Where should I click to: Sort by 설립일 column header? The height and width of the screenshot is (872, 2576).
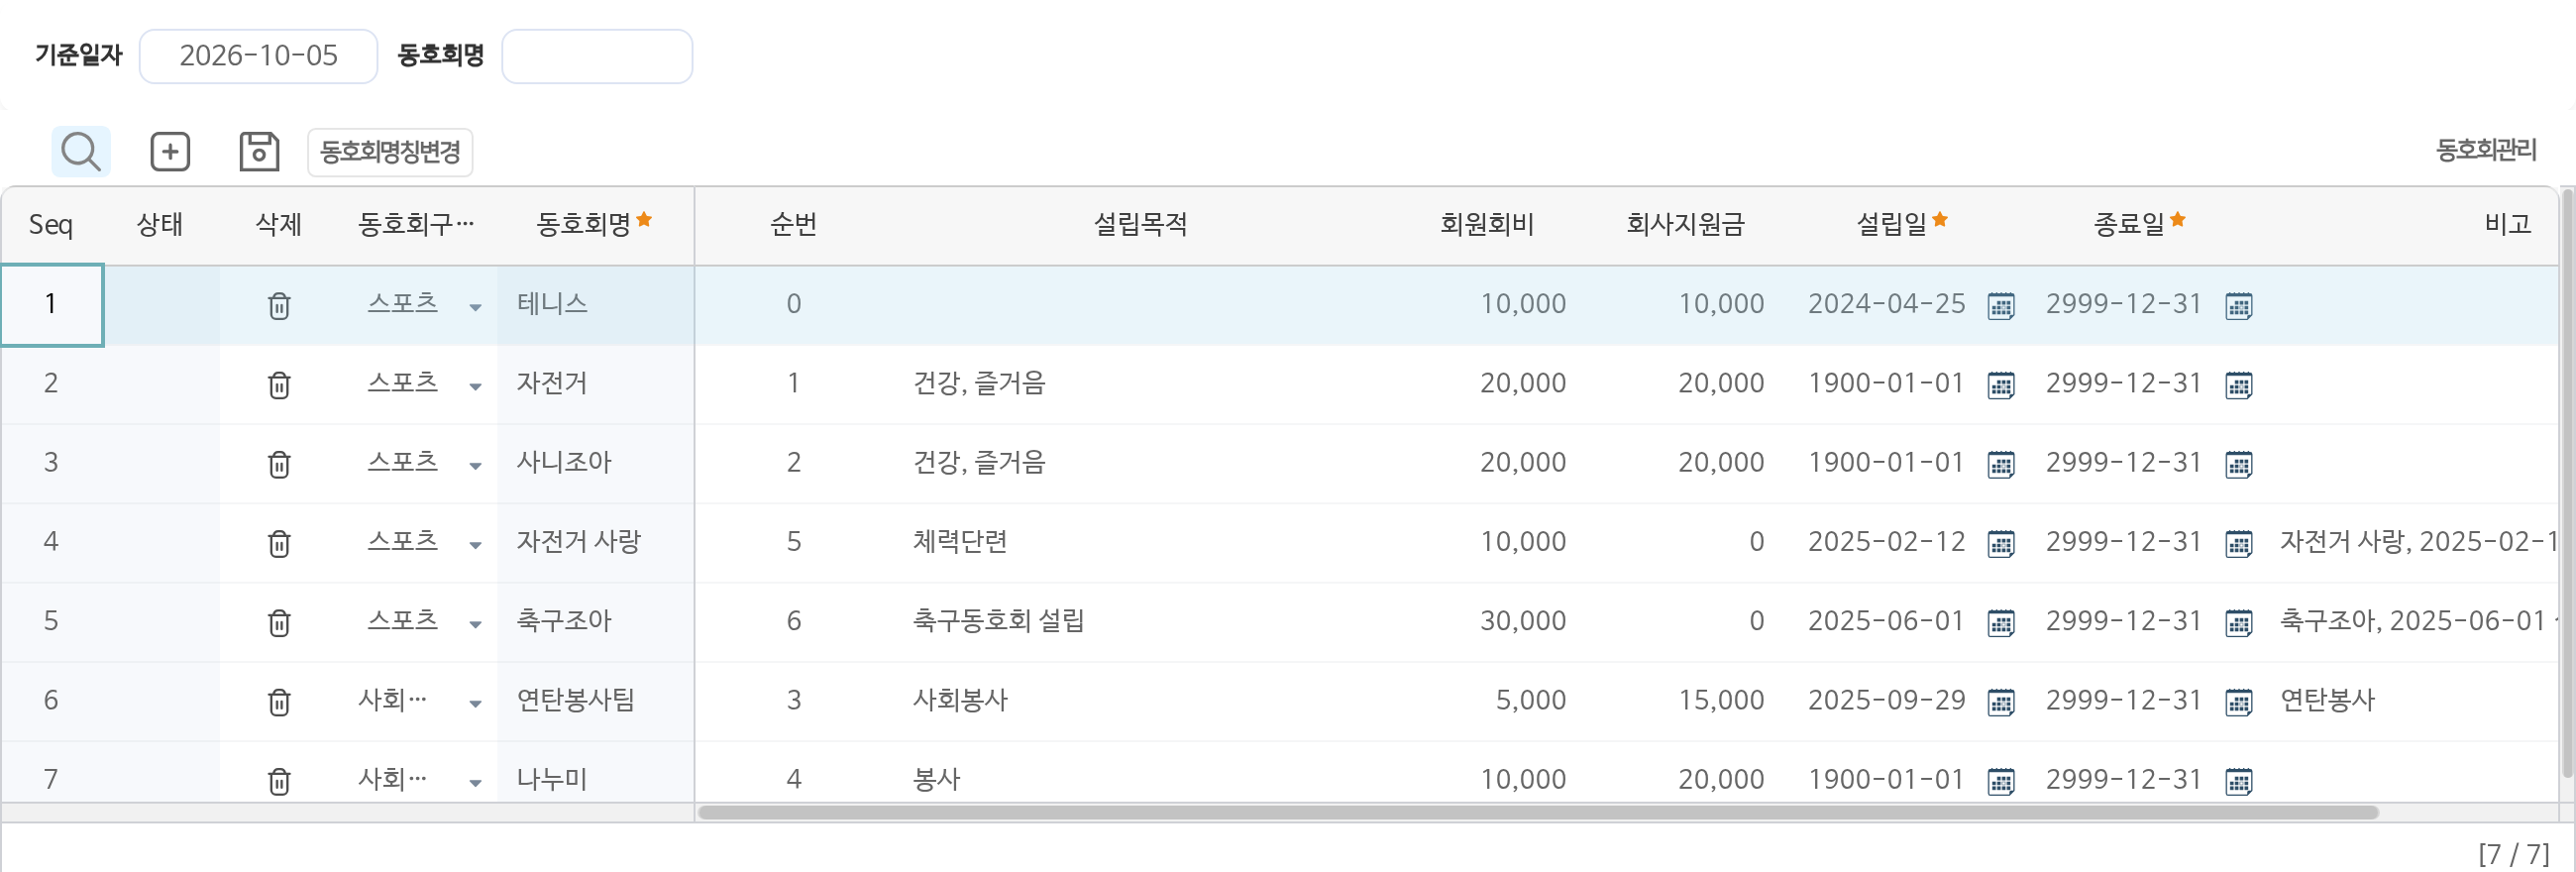coord(1901,224)
